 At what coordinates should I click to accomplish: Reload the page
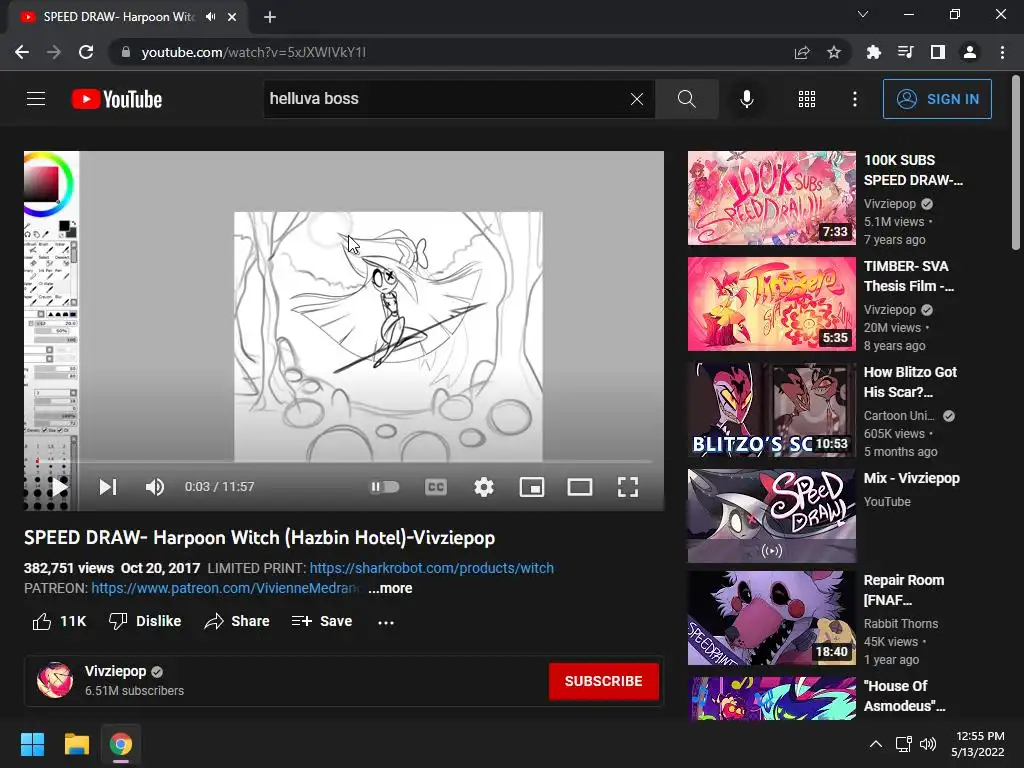pyautogui.click(x=86, y=52)
